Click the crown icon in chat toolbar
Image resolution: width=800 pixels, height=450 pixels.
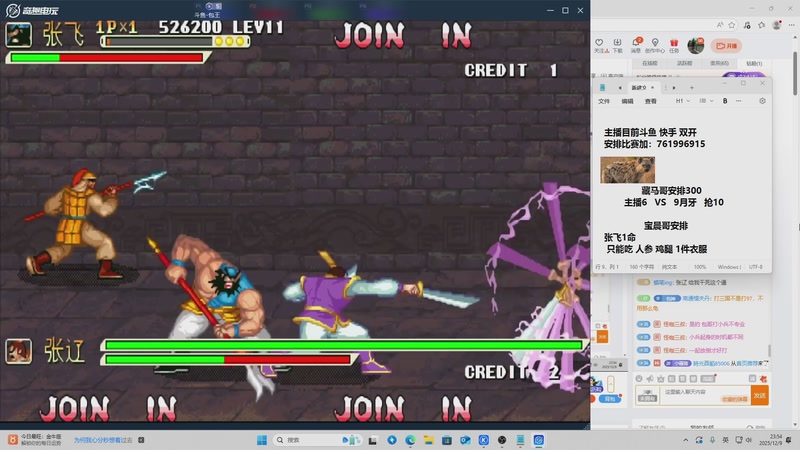pos(661,379)
